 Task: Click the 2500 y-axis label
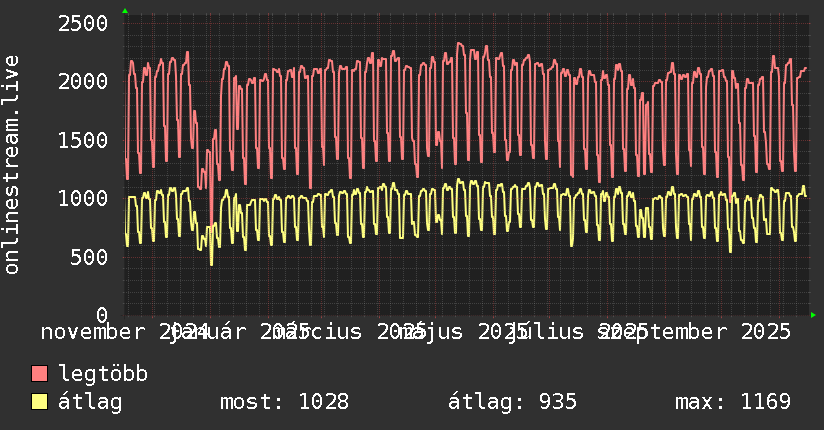(83, 23)
